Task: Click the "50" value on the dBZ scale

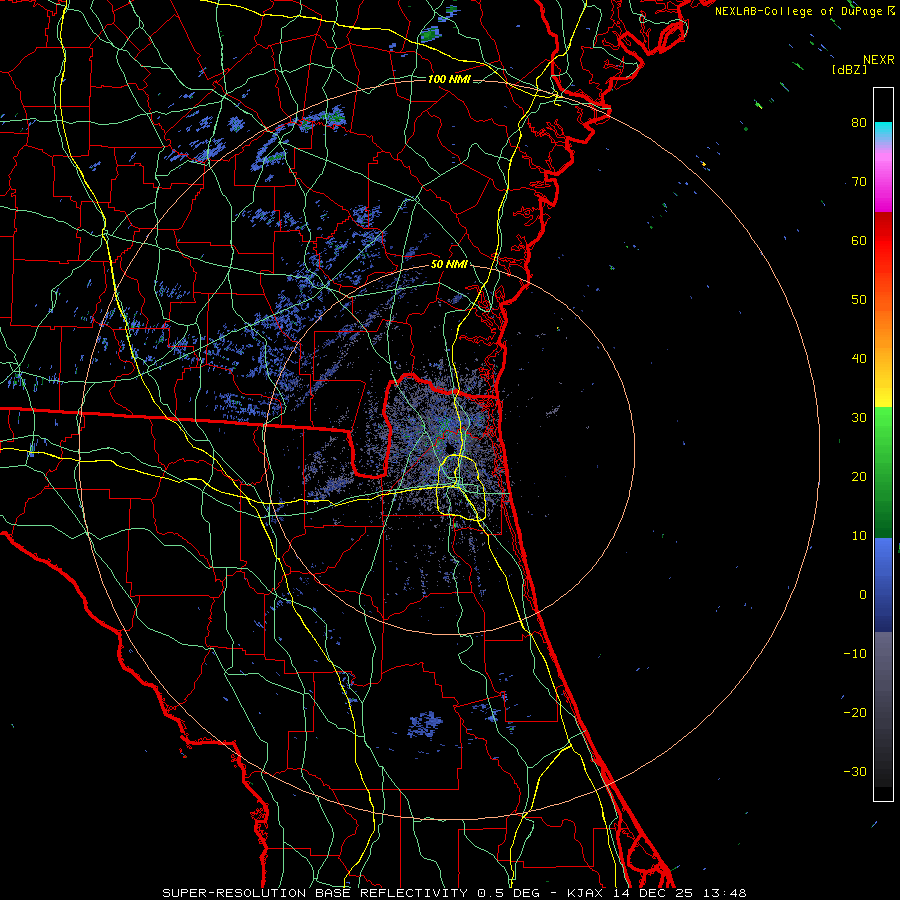Action: [859, 300]
